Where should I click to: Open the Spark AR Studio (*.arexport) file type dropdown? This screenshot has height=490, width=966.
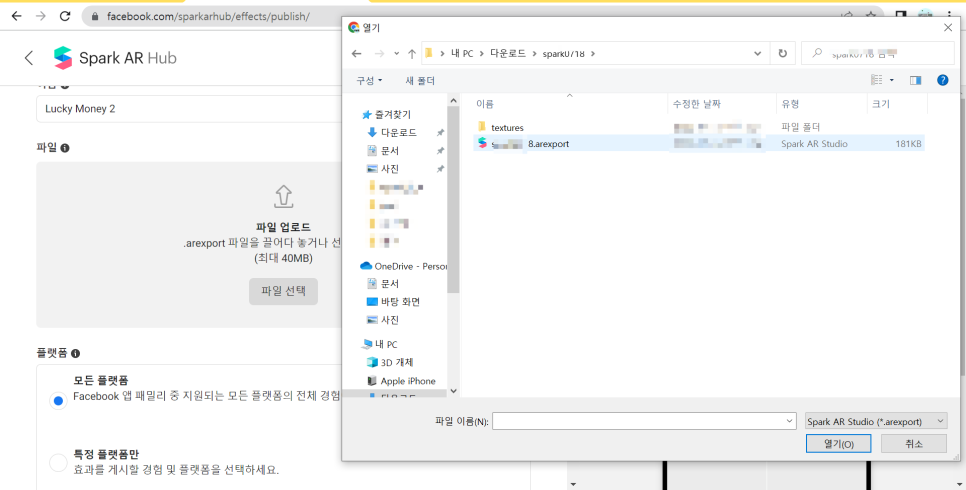tap(876, 422)
